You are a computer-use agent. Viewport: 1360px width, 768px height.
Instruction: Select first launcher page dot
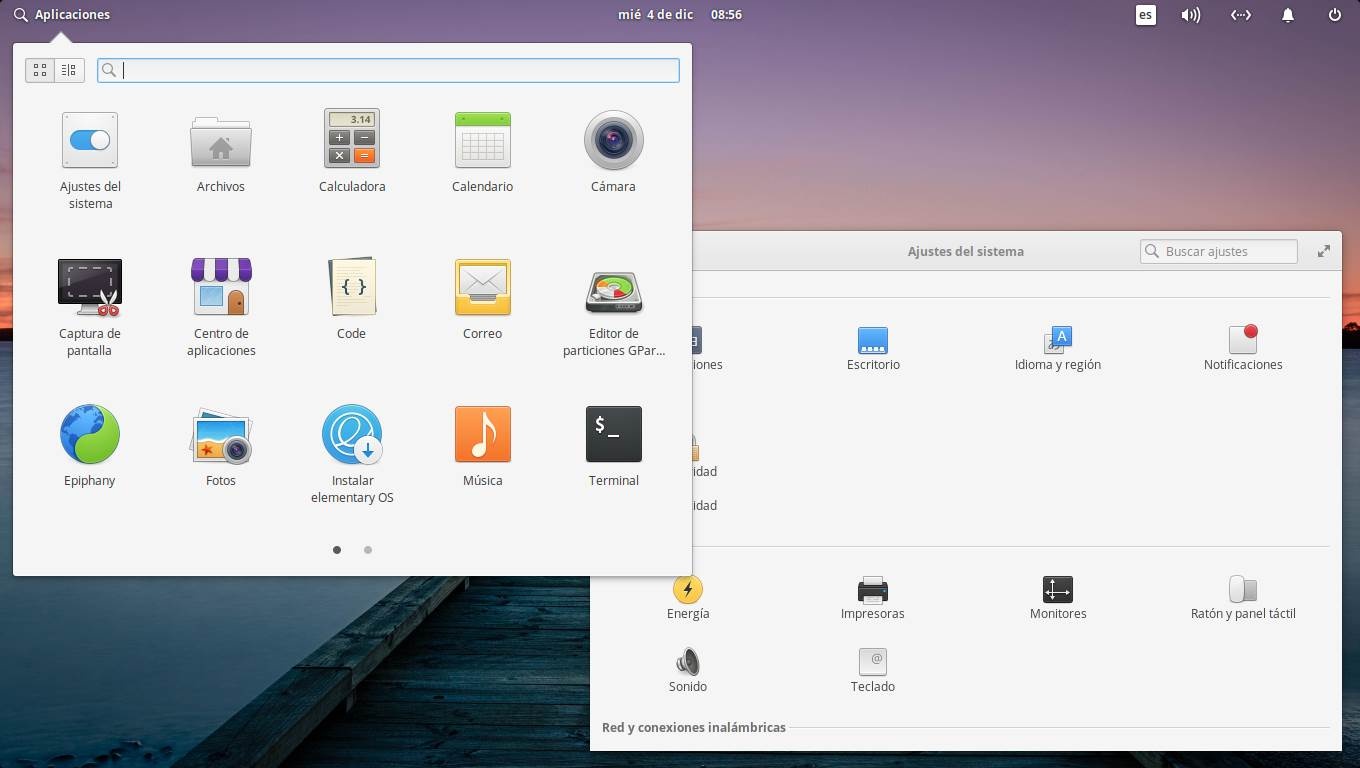[337, 549]
